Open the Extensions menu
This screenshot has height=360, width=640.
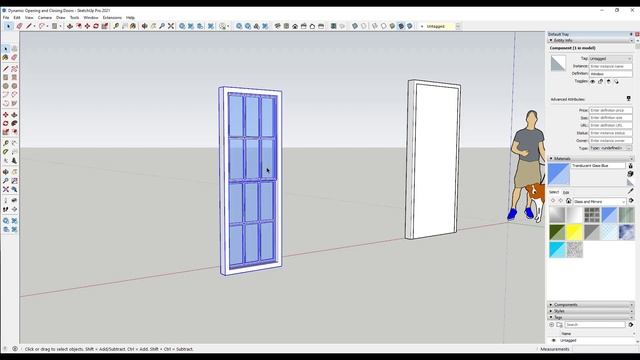pyautogui.click(x=112, y=18)
